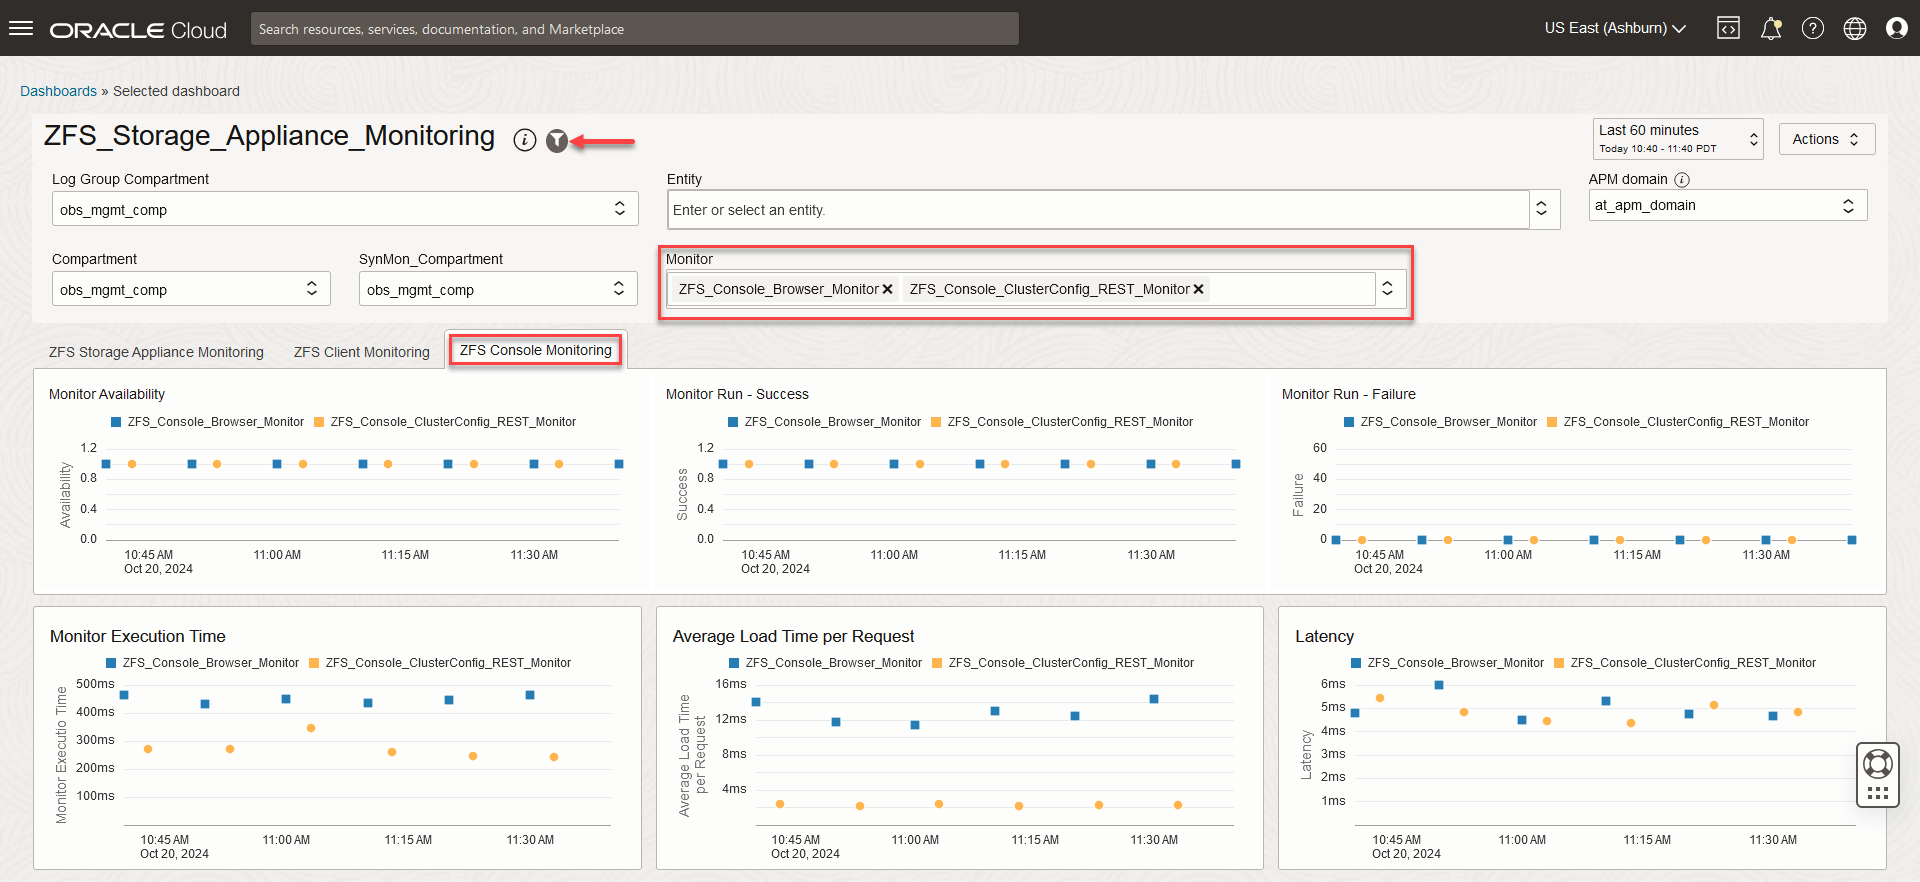Remove ZFS_Console_Browser_Monitor from Monitor filter
This screenshot has width=1920, height=882.
(x=887, y=289)
